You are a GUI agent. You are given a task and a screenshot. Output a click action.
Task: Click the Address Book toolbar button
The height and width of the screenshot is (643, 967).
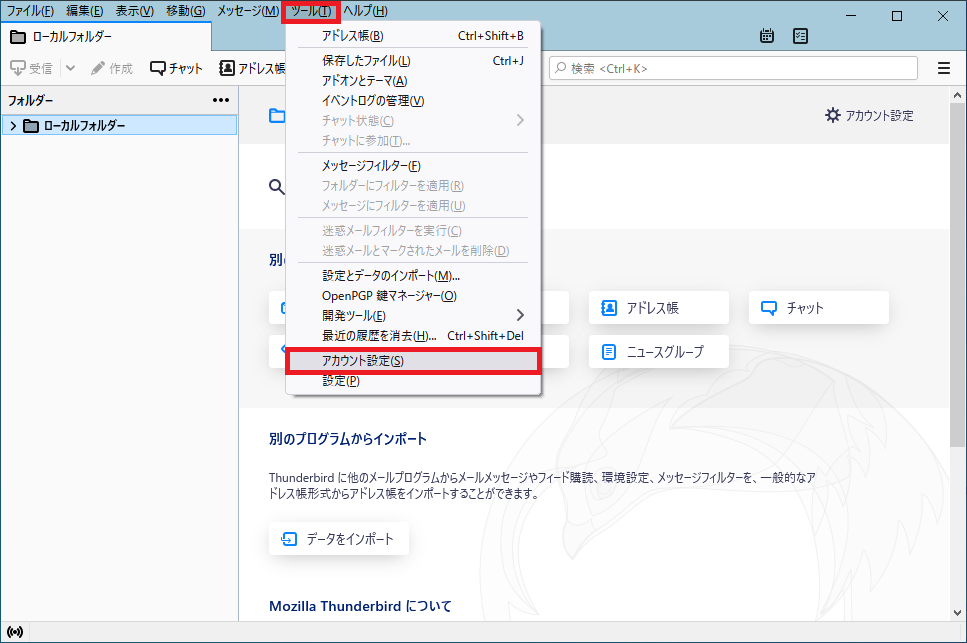click(252, 68)
